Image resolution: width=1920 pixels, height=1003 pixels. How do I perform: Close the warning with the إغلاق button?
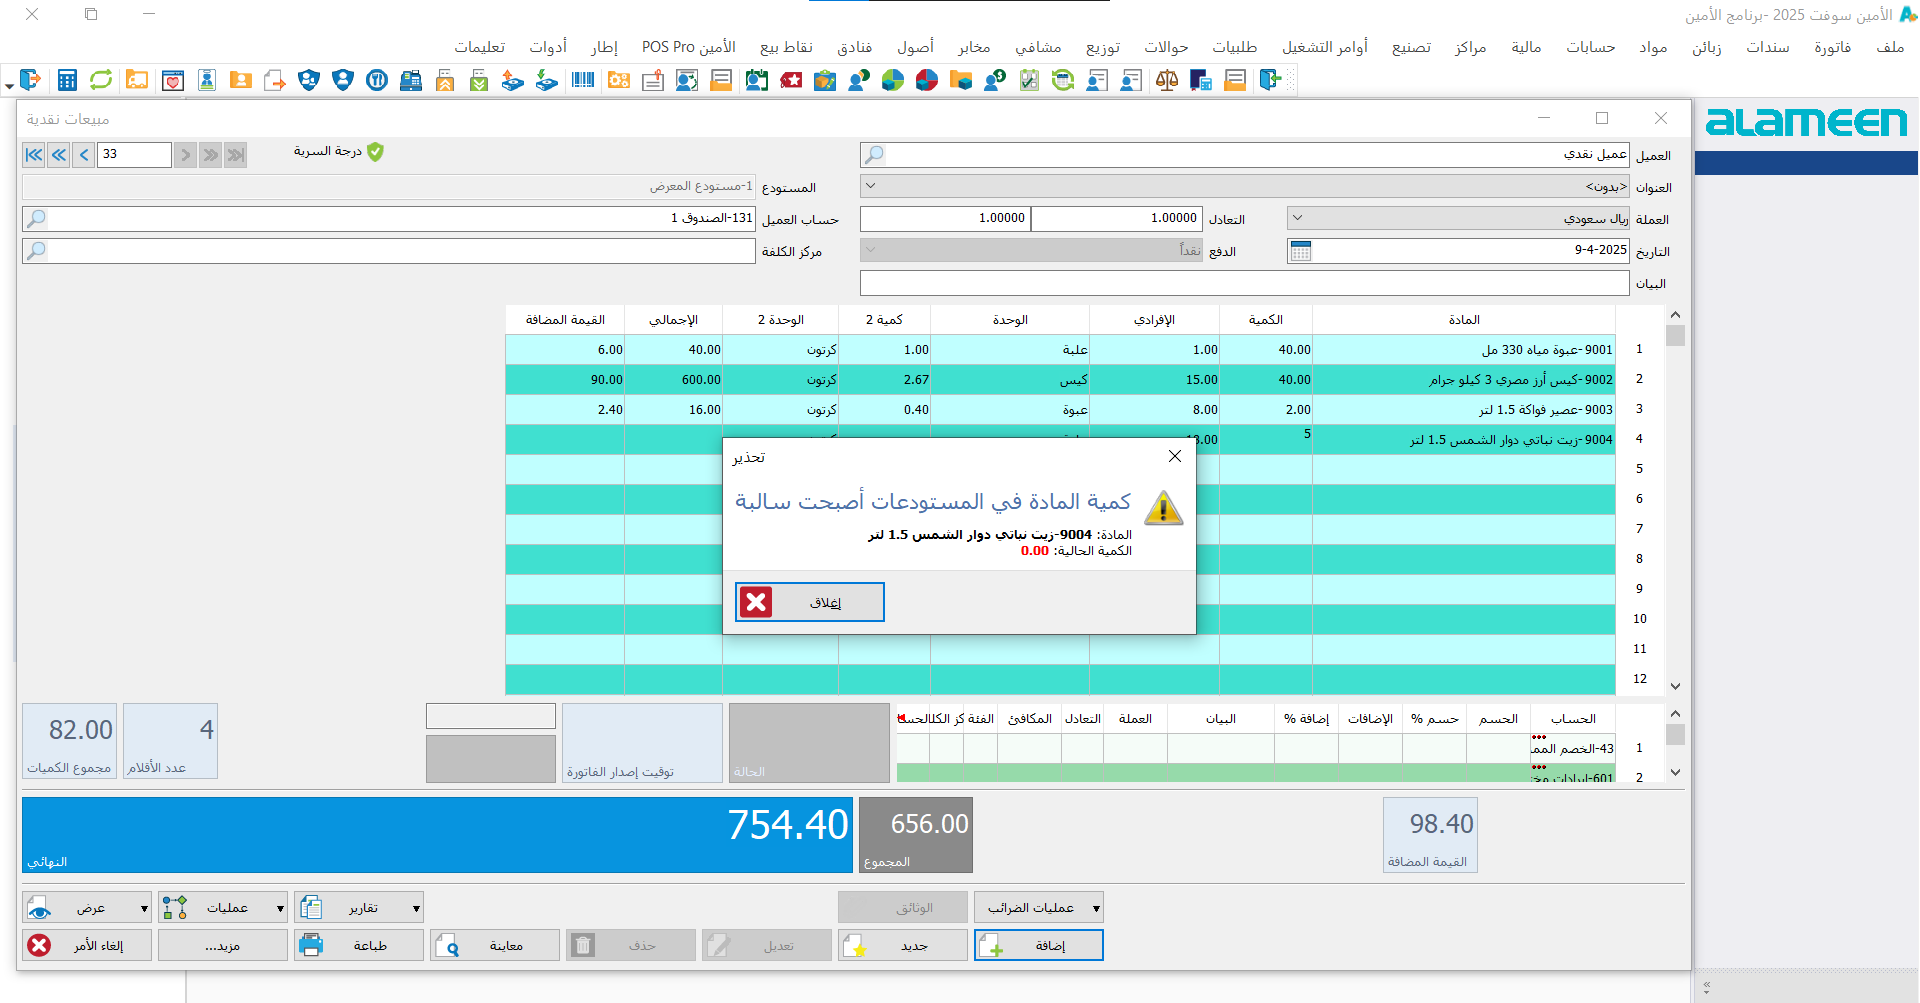810,602
